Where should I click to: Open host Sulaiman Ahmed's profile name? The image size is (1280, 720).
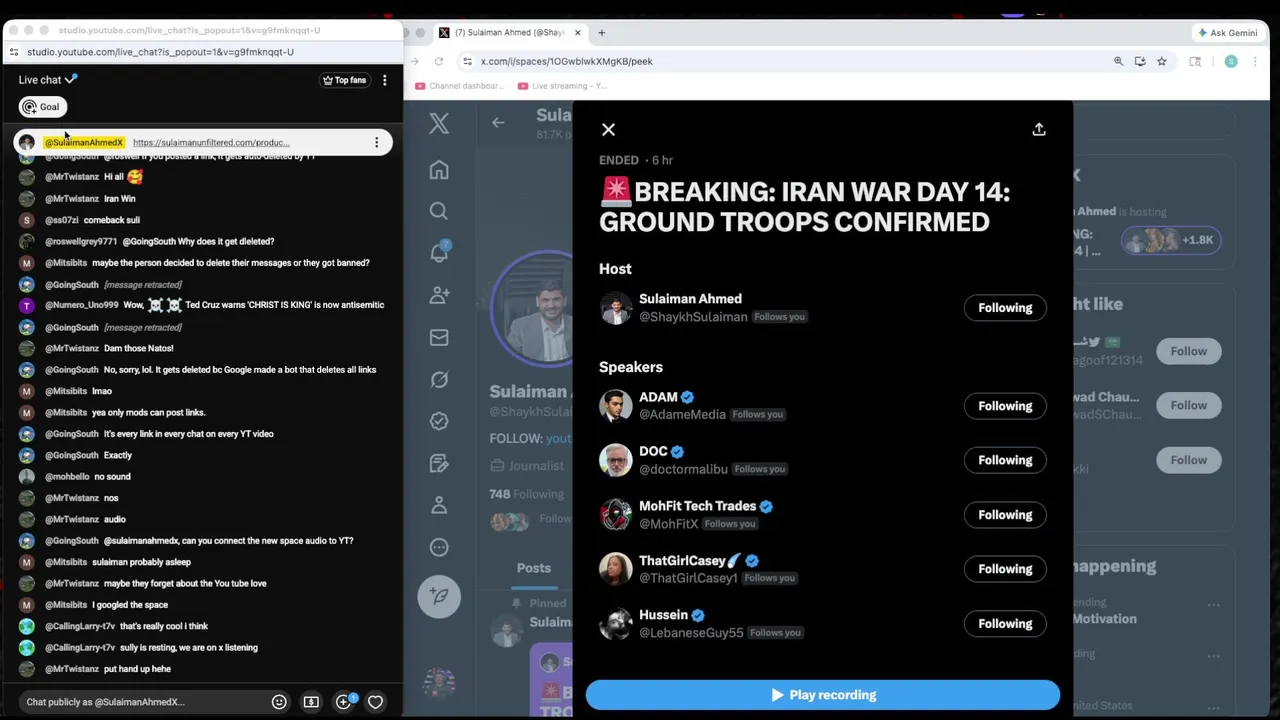(x=690, y=299)
